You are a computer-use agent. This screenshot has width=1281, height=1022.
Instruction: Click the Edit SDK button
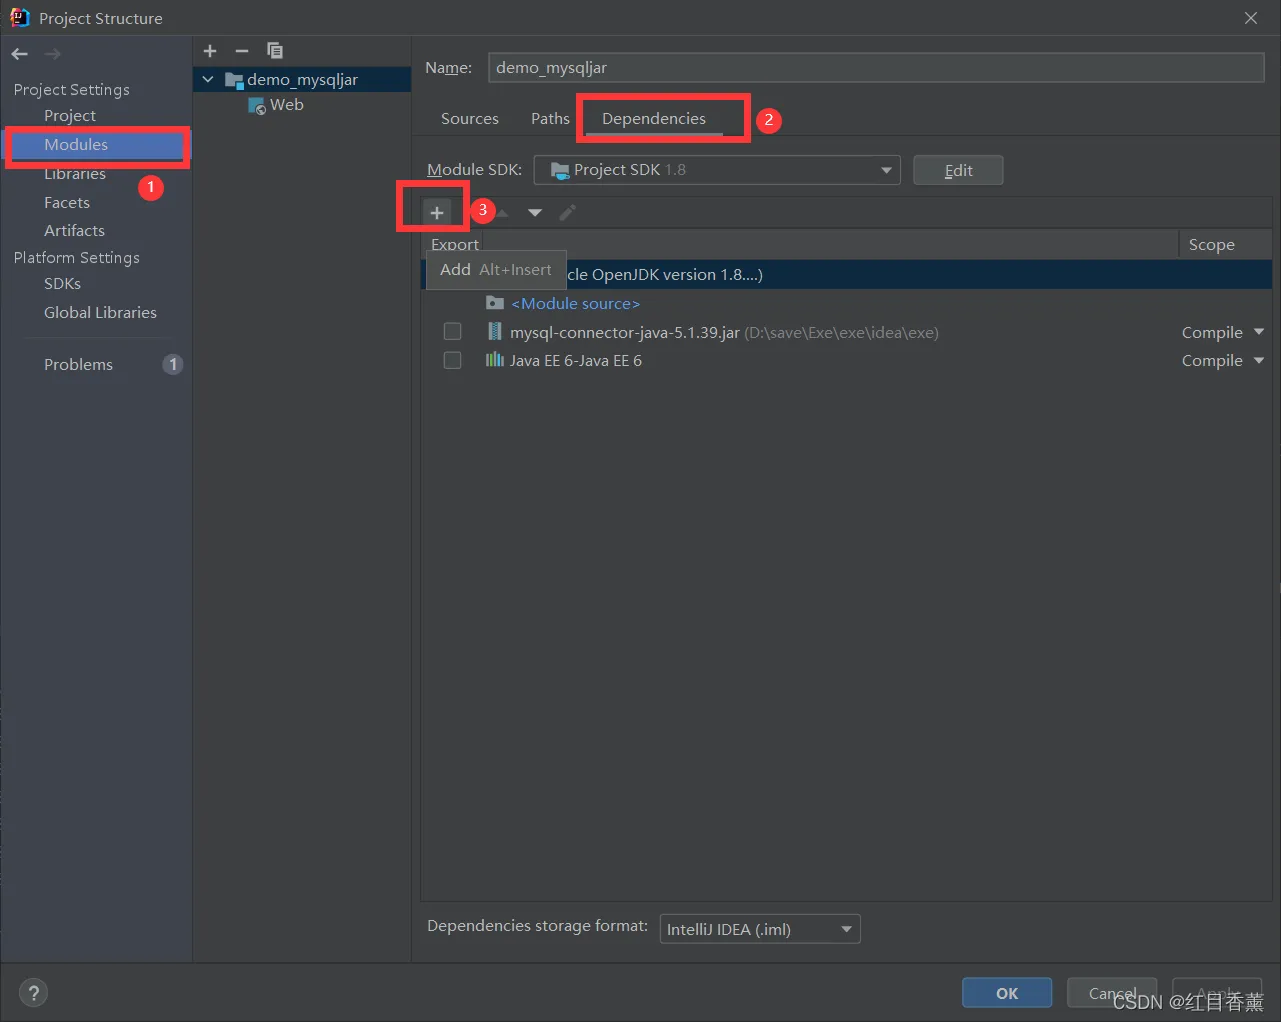[x=958, y=170]
